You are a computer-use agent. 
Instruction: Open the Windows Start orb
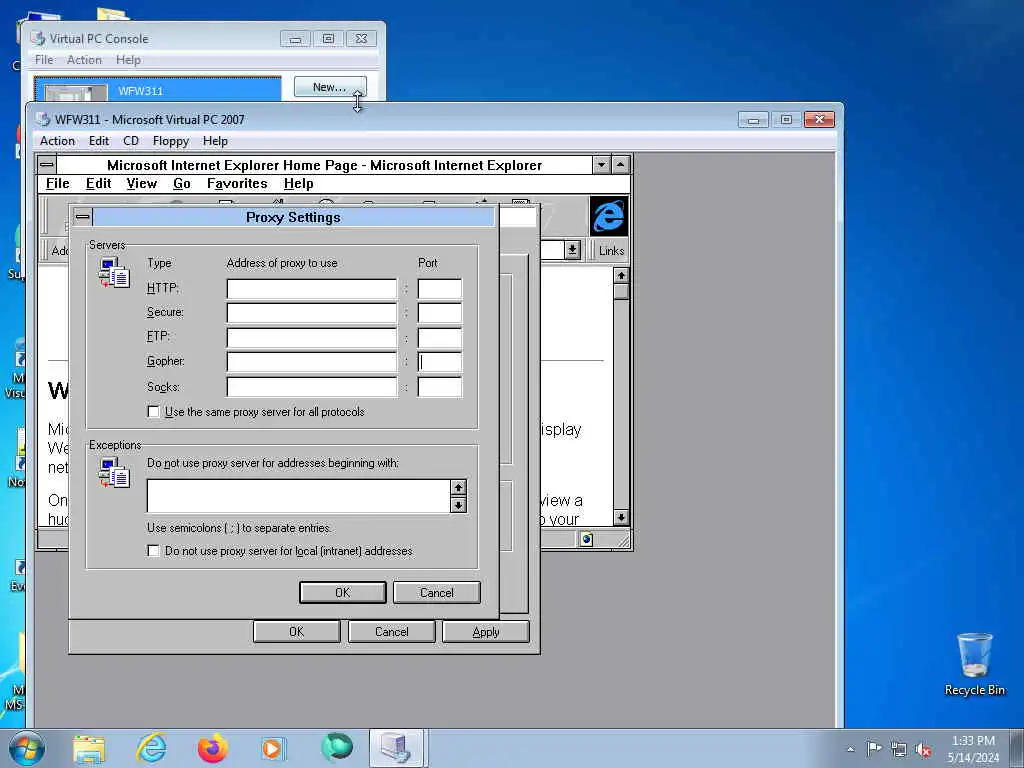(26, 748)
